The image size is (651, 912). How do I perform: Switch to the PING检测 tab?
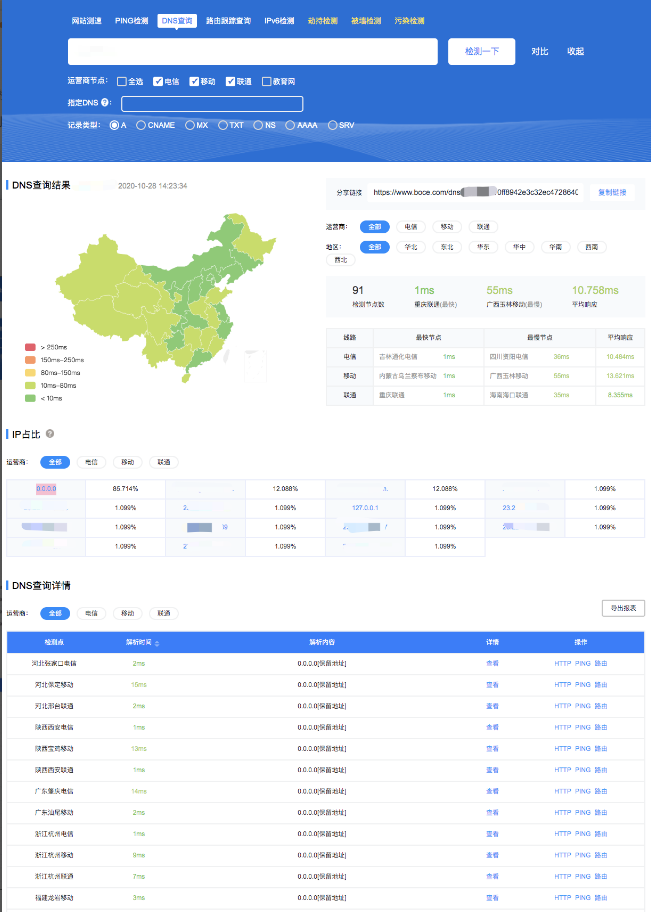point(131,20)
